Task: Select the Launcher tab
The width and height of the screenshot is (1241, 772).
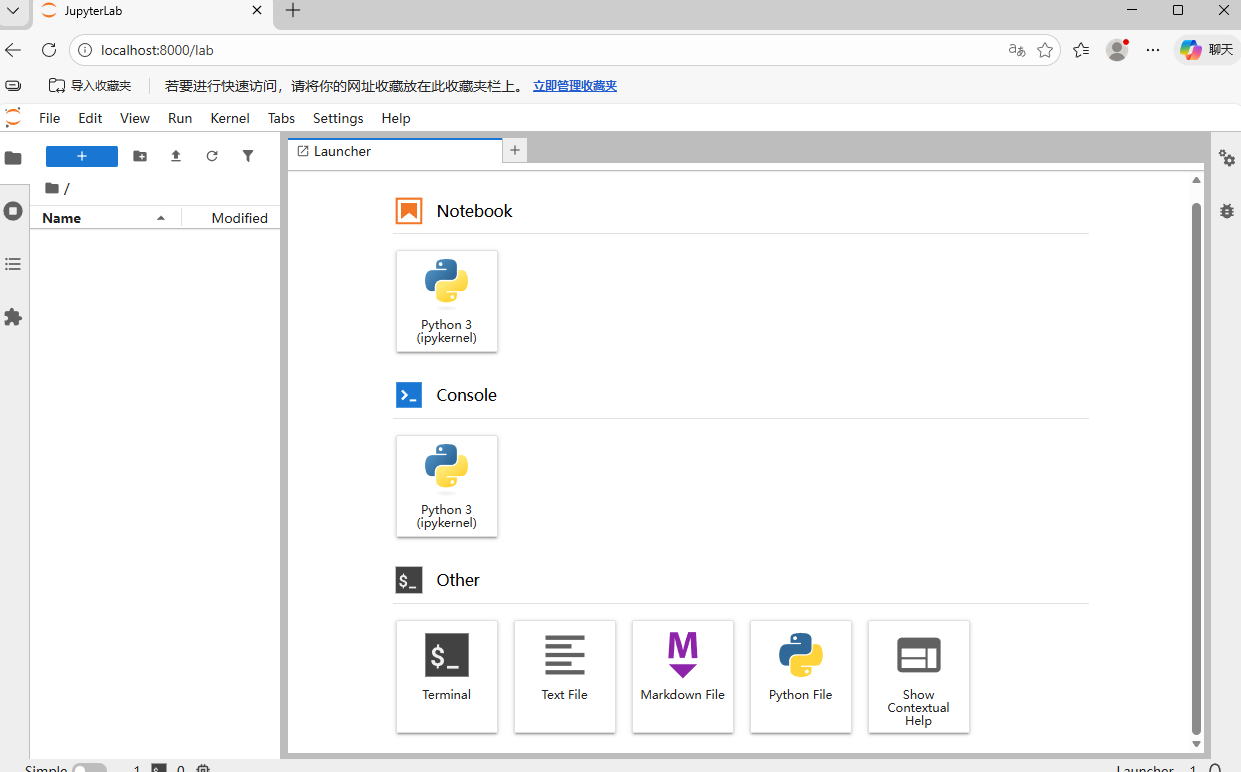Action: click(395, 151)
